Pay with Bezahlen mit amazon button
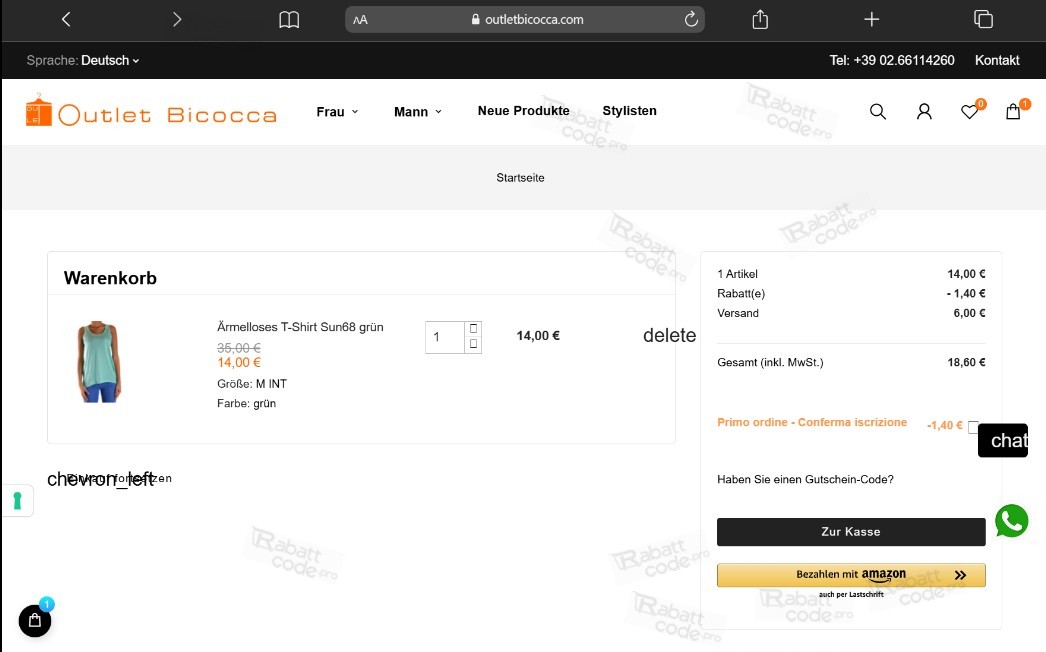 (x=851, y=575)
